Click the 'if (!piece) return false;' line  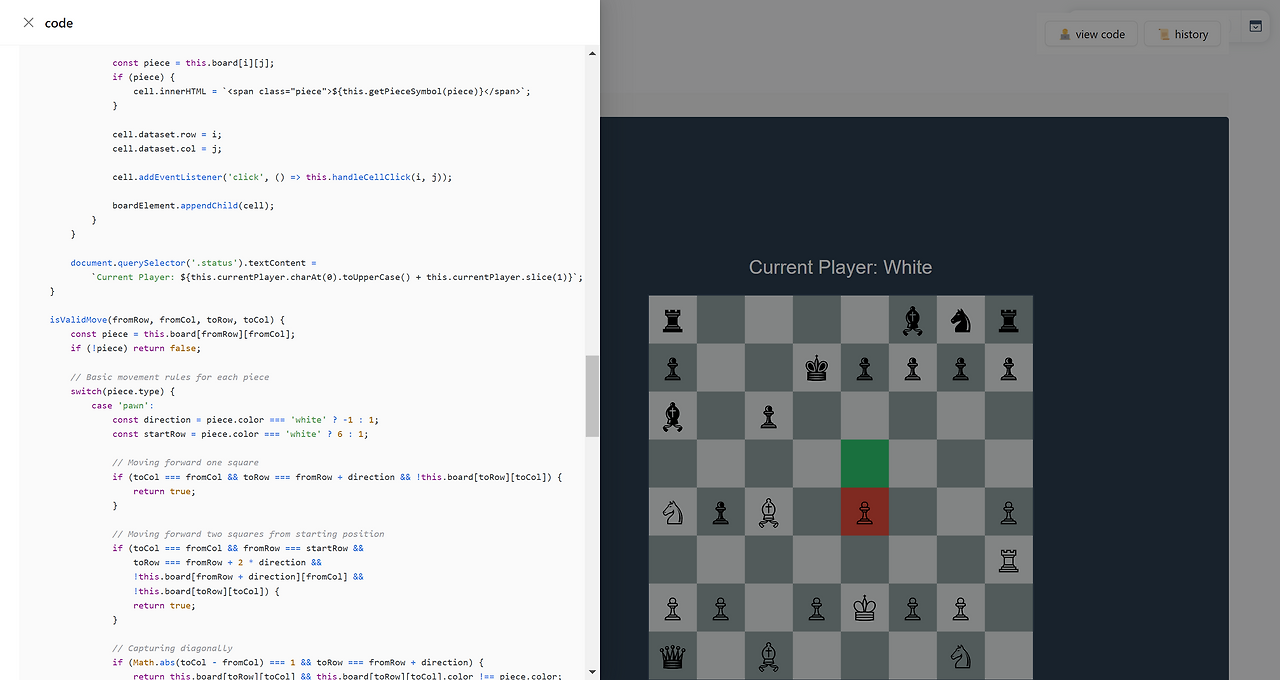click(136, 349)
